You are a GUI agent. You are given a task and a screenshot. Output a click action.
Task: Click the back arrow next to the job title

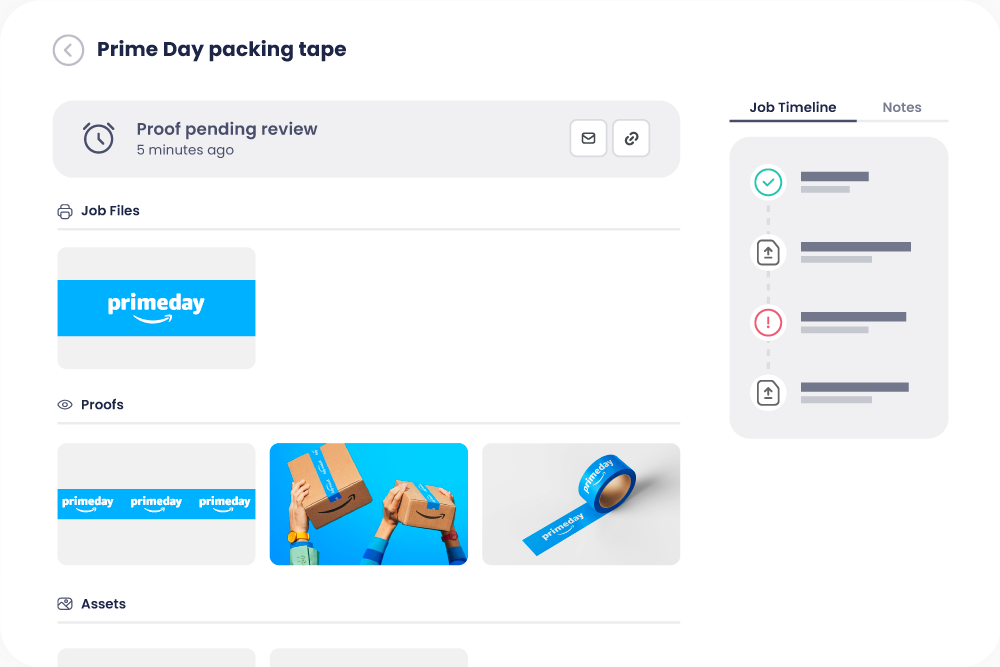pos(68,50)
